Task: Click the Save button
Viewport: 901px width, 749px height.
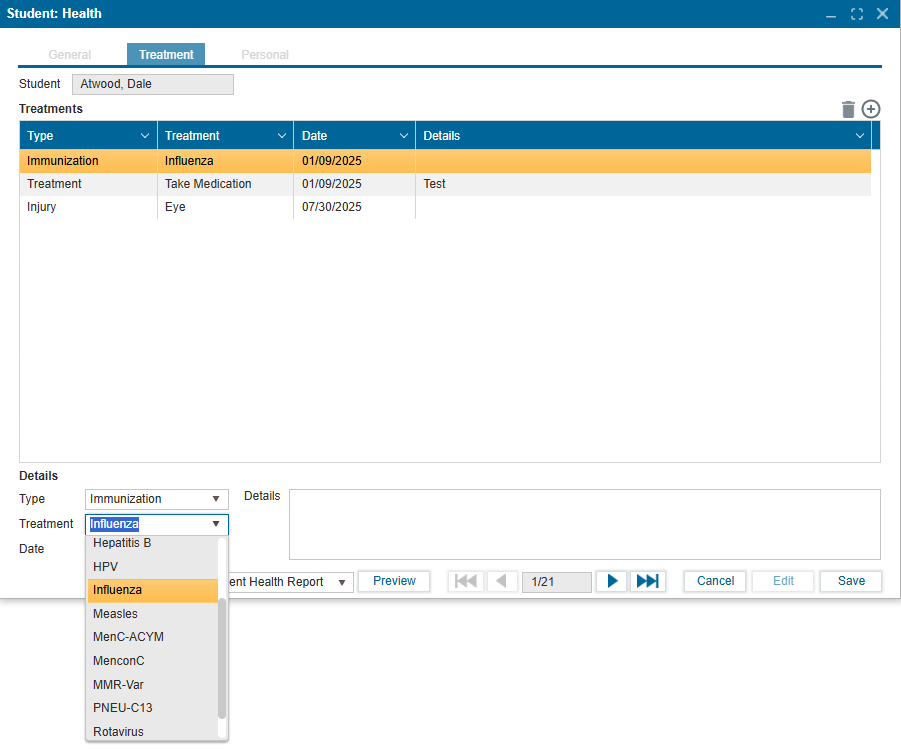Action: coord(851,581)
